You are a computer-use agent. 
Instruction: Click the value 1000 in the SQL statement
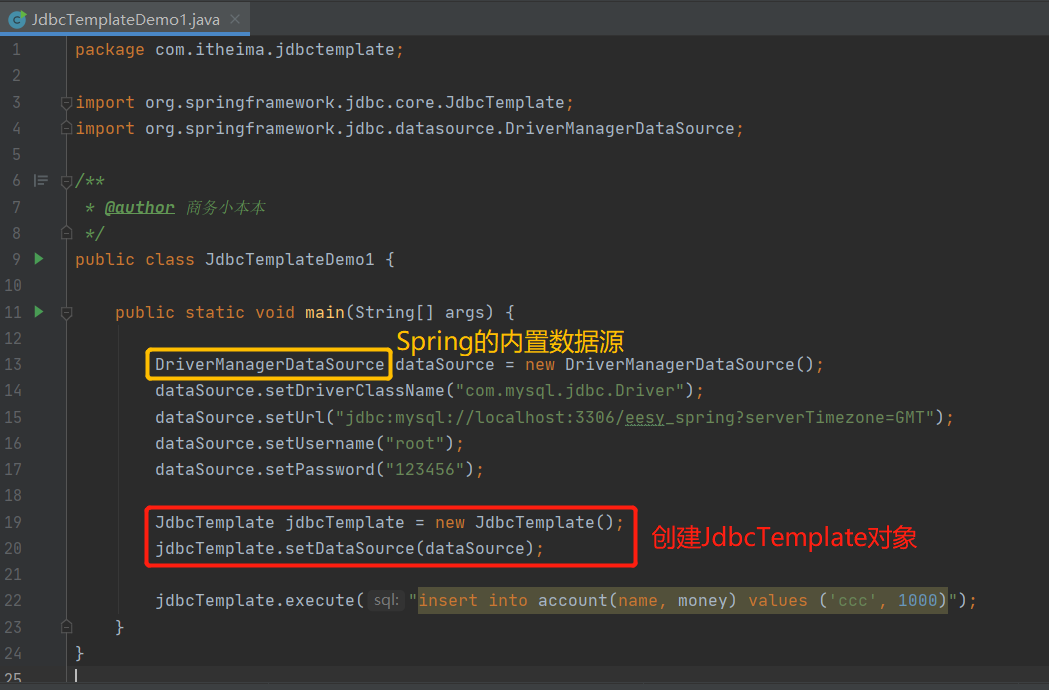click(917, 600)
